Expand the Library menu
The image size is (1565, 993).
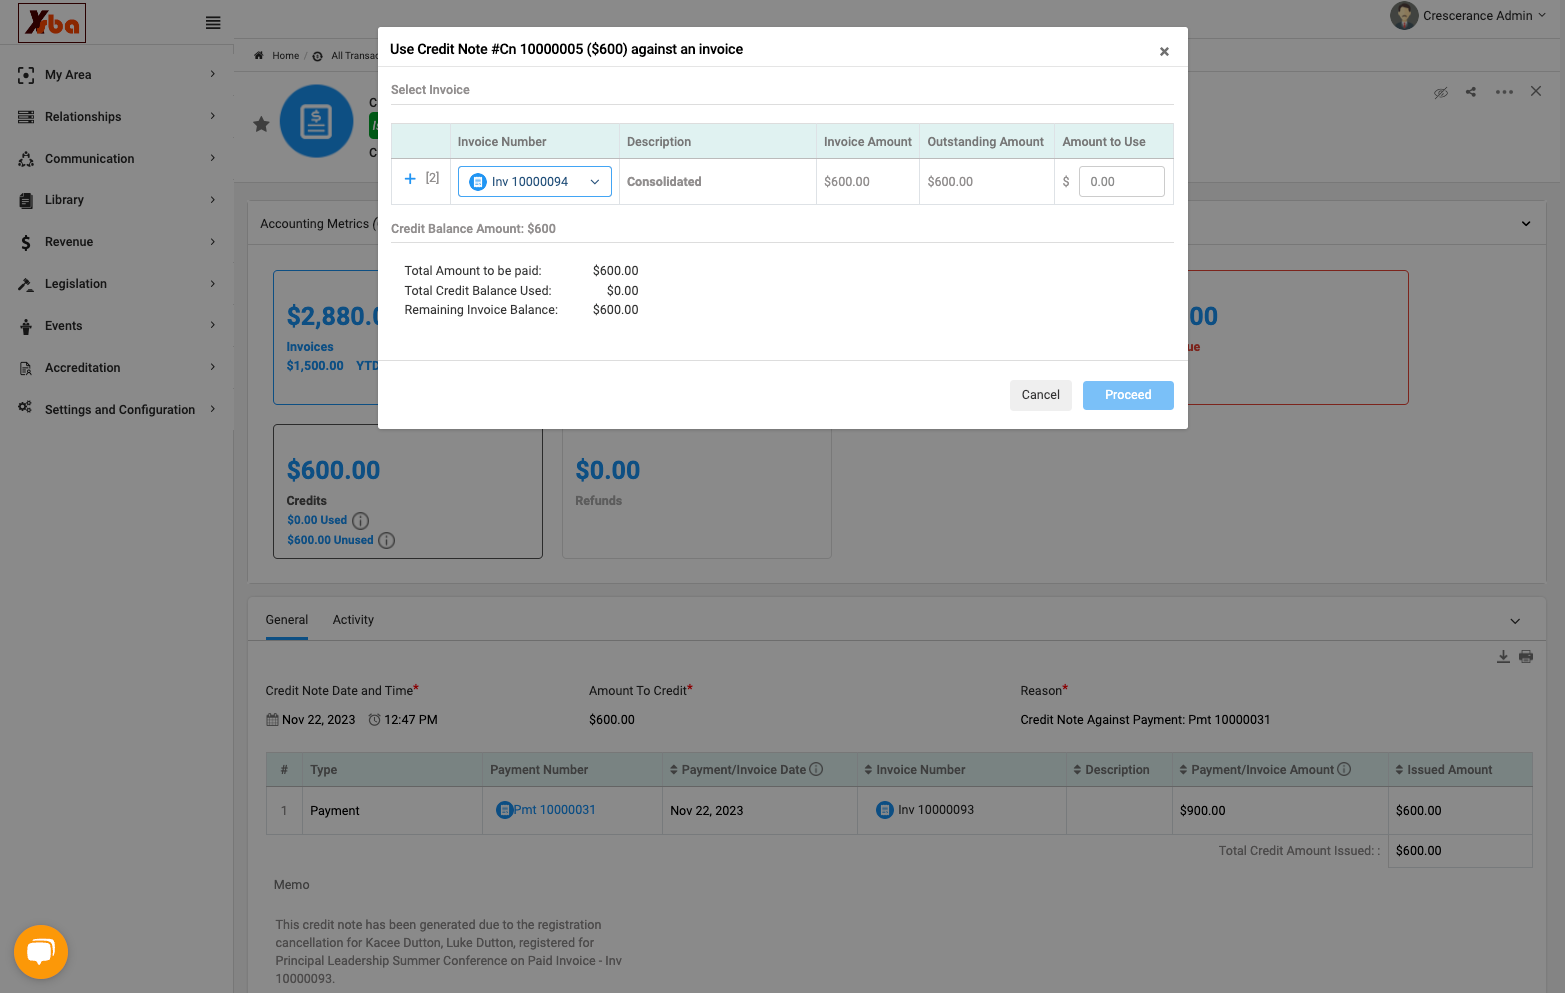tap(116, 200)
